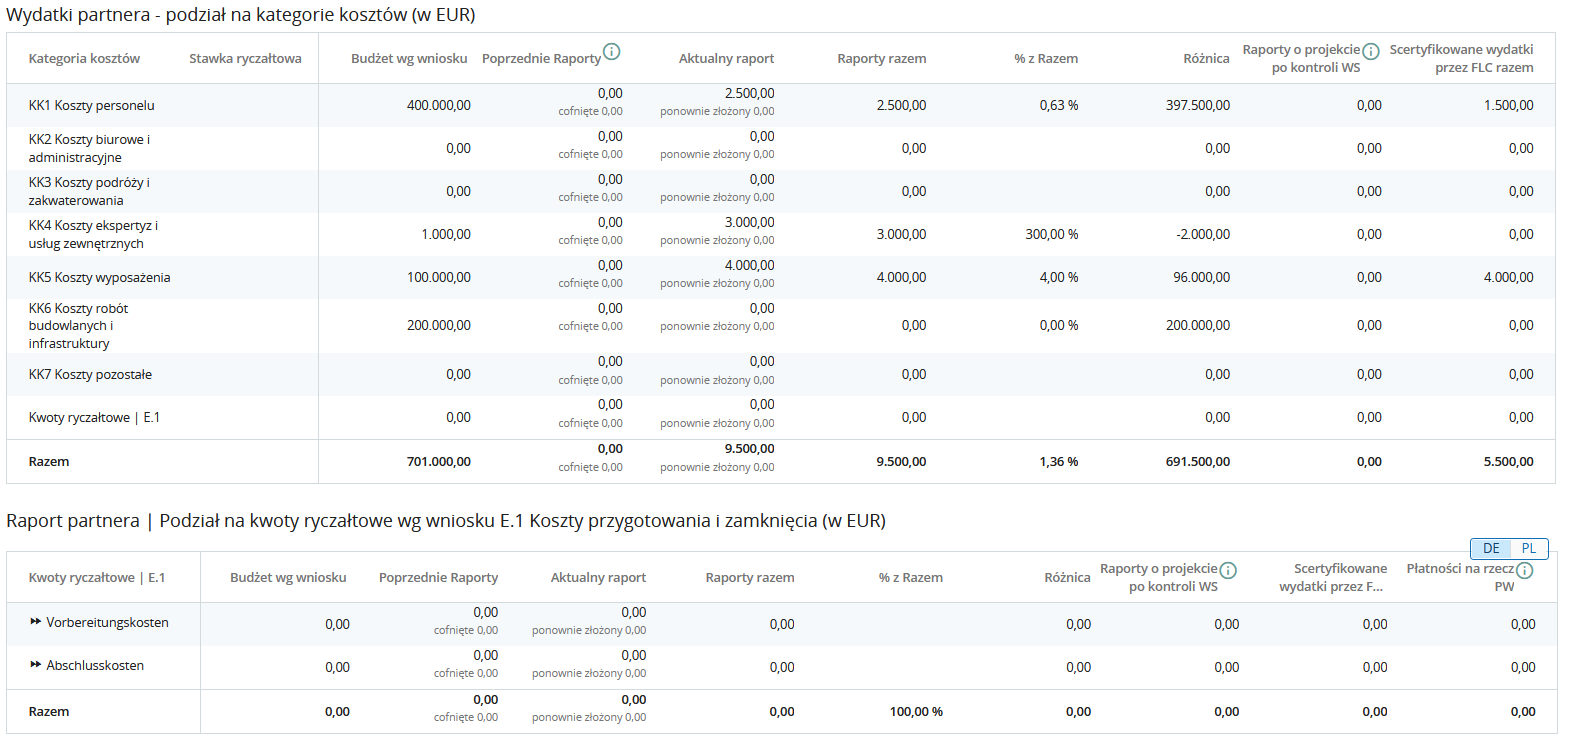Click the 300,00 % value in KK4 row

(x=1051, y=234)
